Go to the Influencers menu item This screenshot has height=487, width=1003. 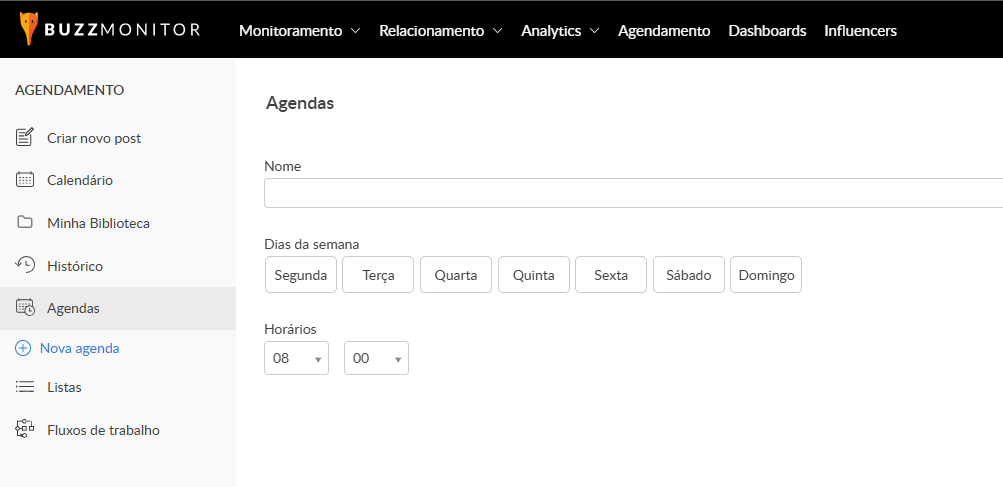point(860,31)
